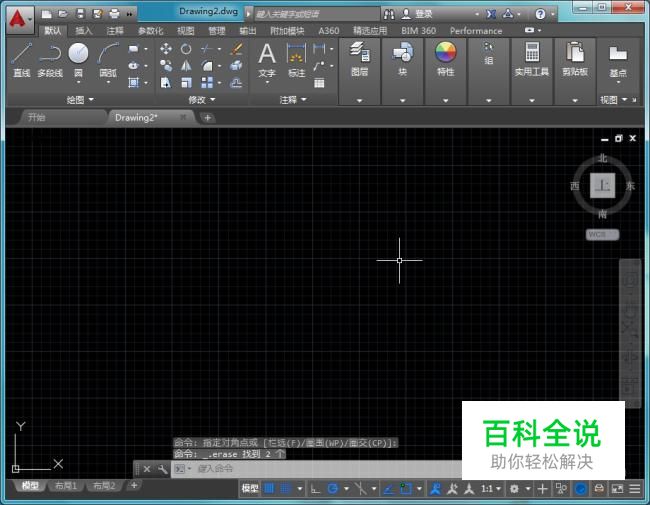The image size is (650, 505).
Task: Choose the Circle (圆) tool icon
Action: [x=78, y=54]
